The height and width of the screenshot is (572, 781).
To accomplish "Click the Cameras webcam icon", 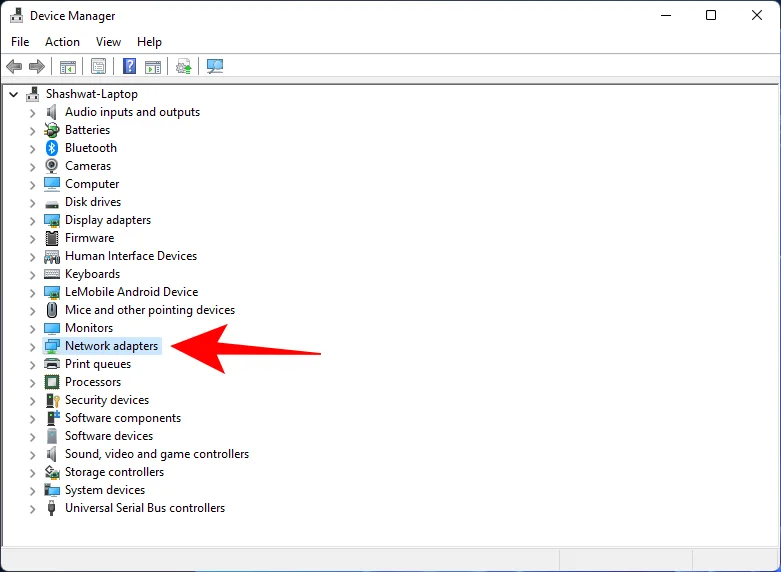I will tap(52, 166).
